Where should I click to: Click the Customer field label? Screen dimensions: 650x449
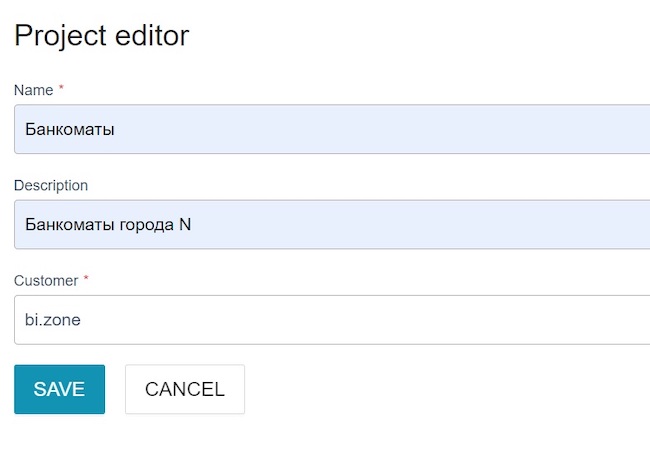point(45,280)
